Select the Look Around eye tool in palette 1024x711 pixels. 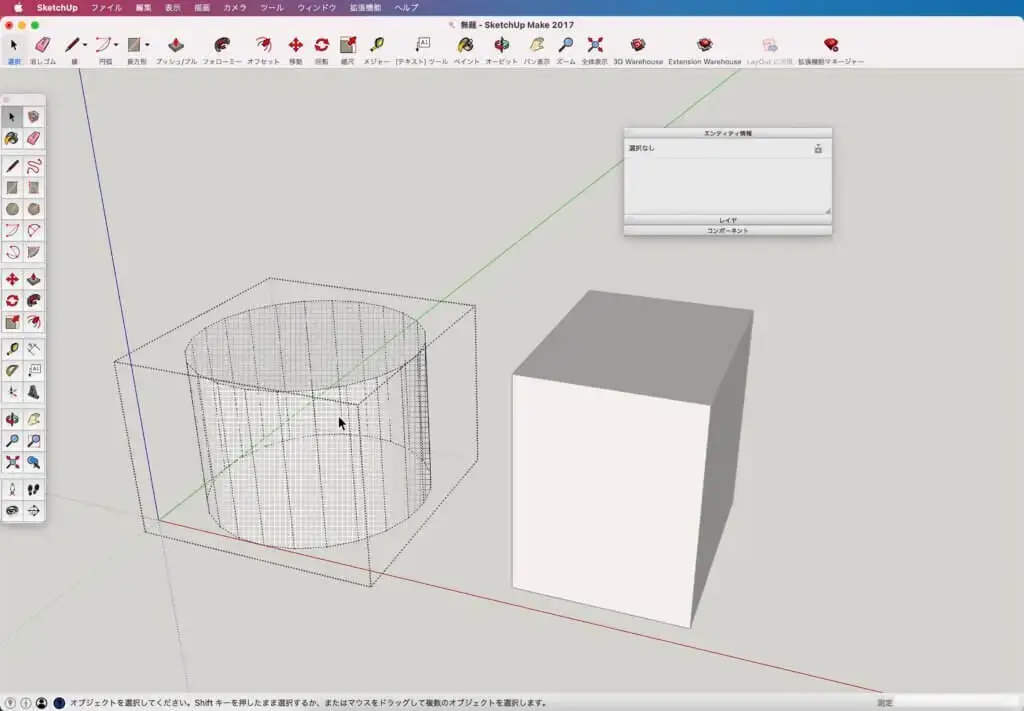click(12, 511)
